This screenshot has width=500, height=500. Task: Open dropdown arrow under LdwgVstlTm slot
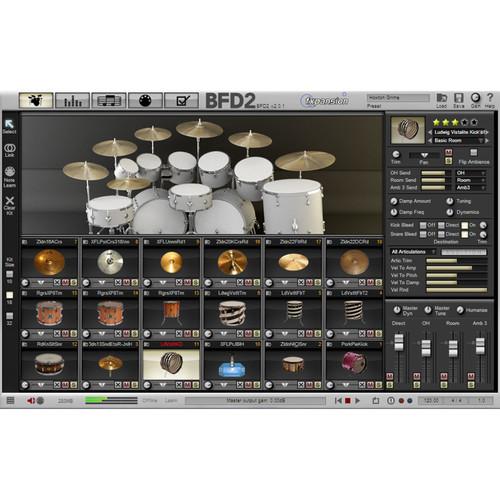(224, 334)
